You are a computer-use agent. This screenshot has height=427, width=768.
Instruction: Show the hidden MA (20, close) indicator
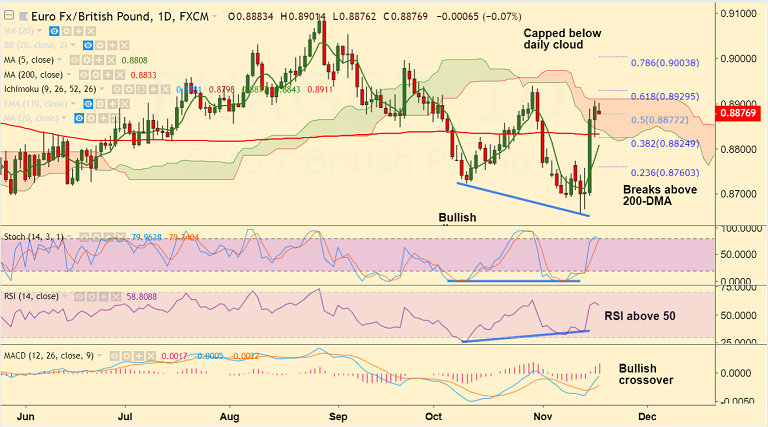[79, 118]
